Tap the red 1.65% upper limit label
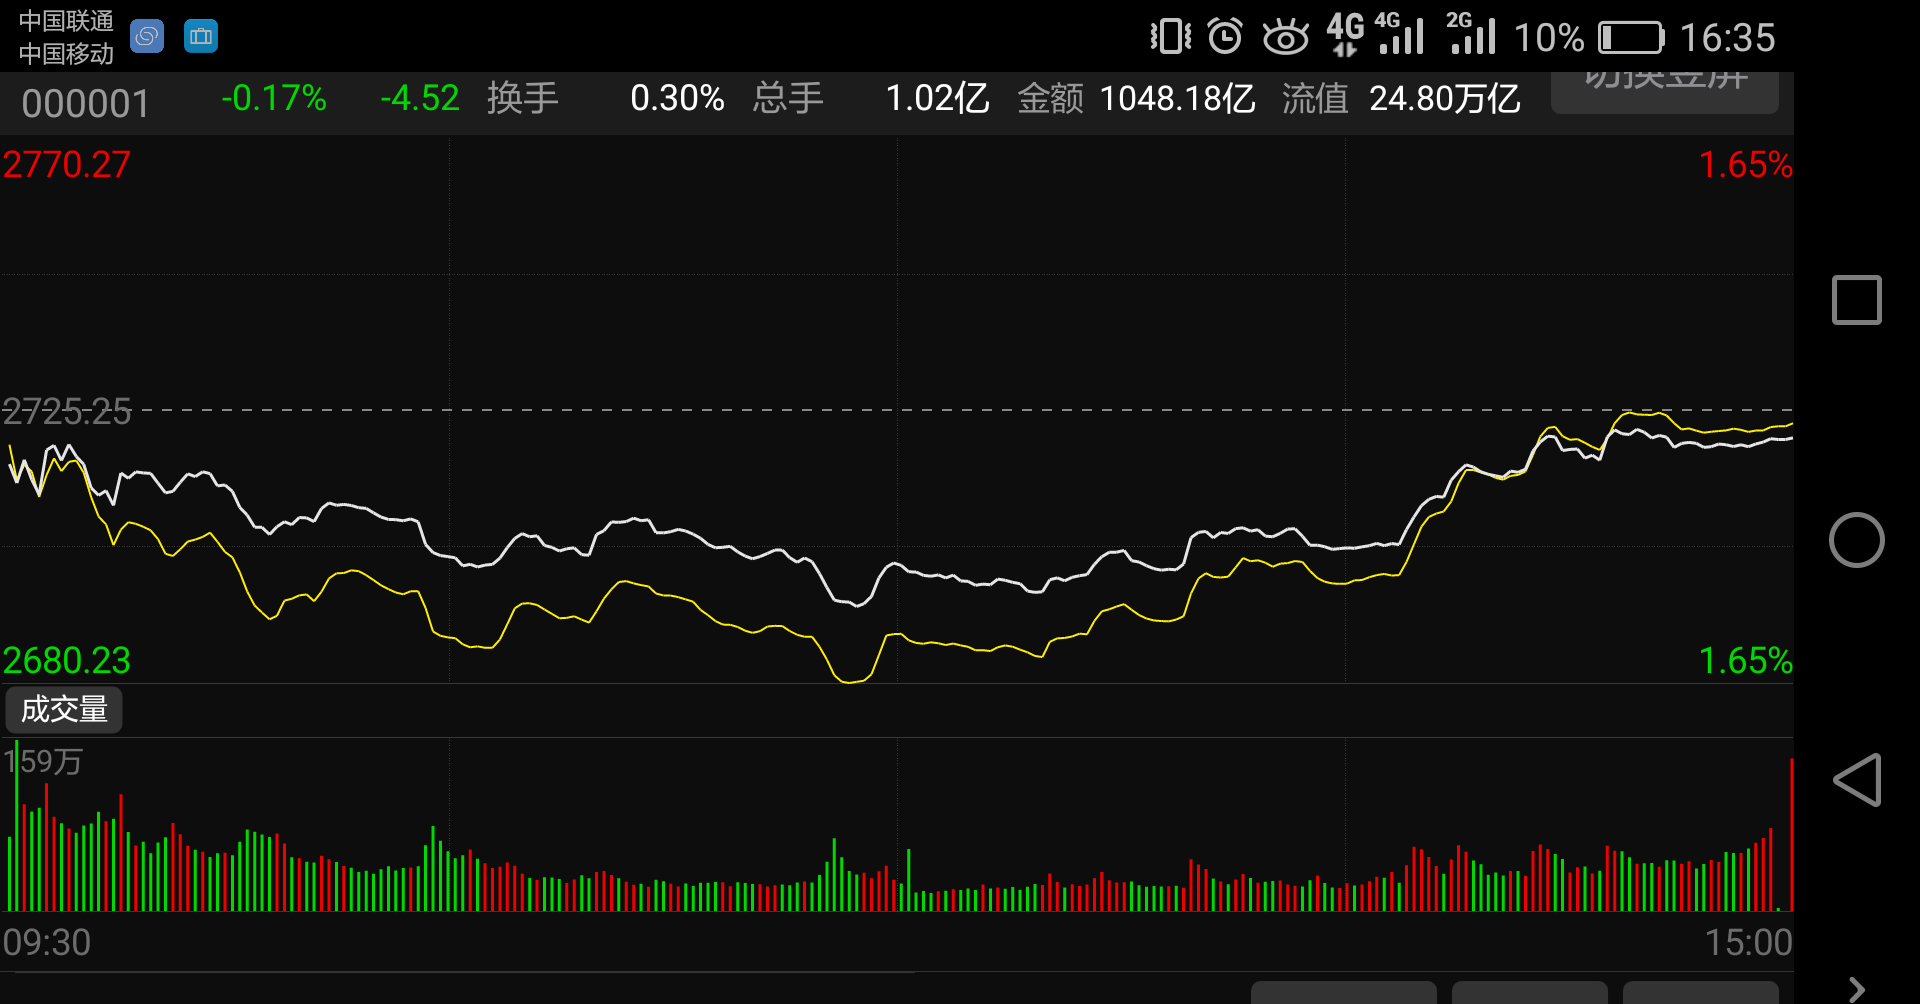Image resolution: width=1920 pixels, height=1004 pixels. pos(1745,165)
